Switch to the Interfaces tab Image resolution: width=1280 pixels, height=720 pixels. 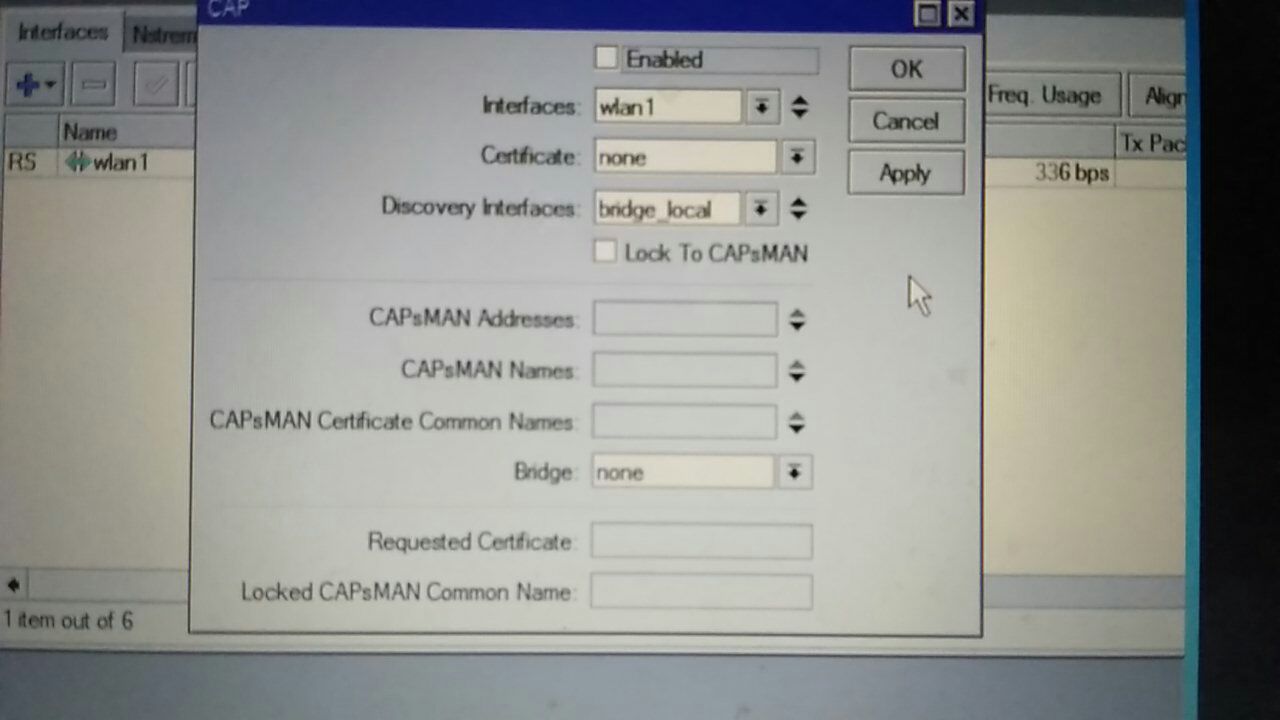pos(62,32)
